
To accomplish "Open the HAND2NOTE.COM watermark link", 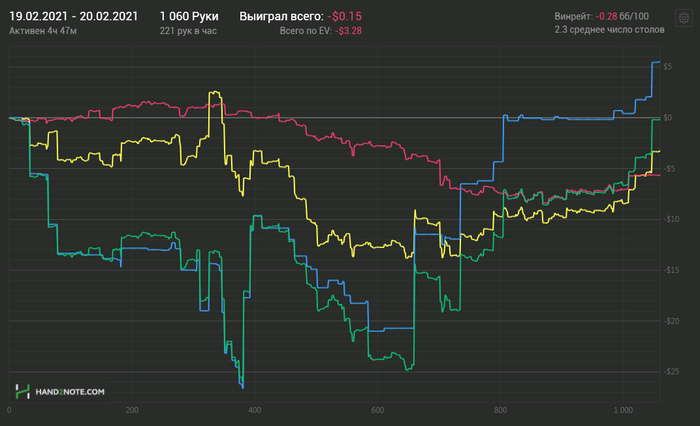I will [x=70, y=392].
